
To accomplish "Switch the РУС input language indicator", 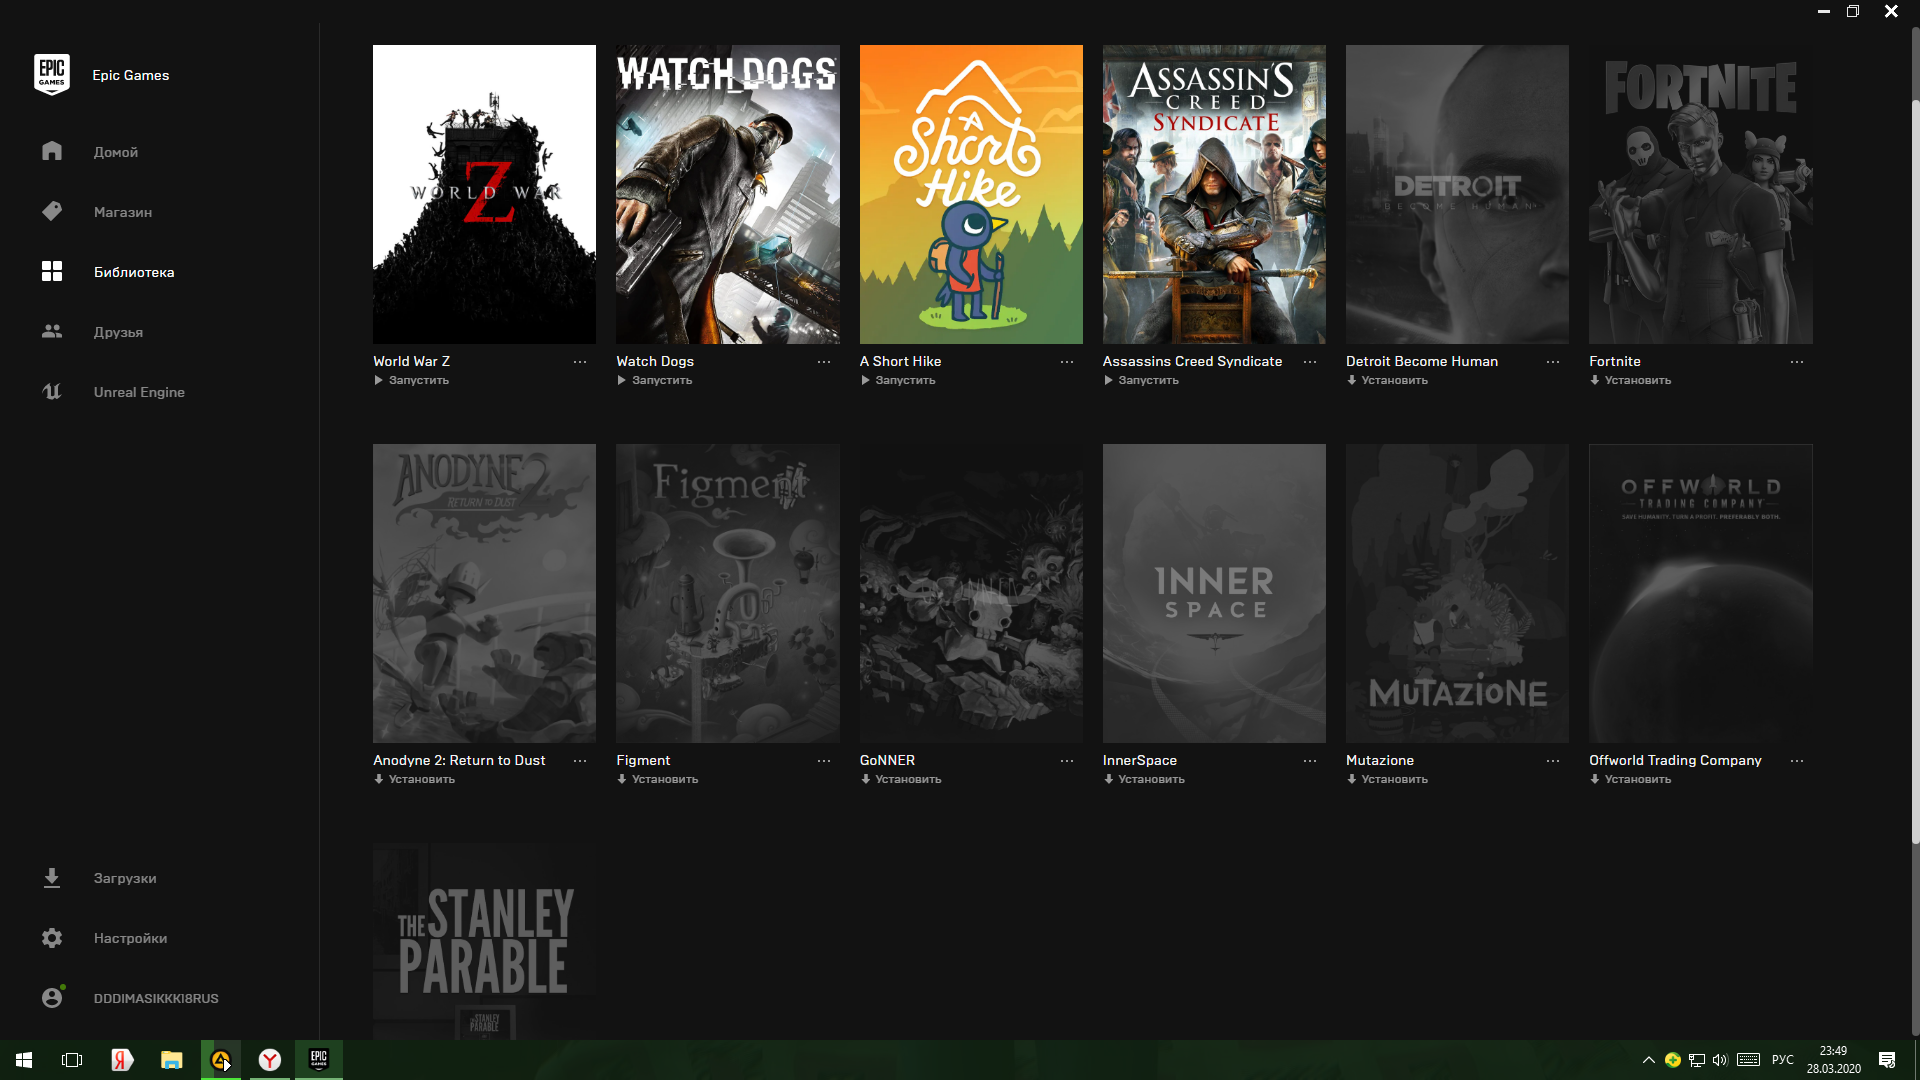I will 1782,1060.
